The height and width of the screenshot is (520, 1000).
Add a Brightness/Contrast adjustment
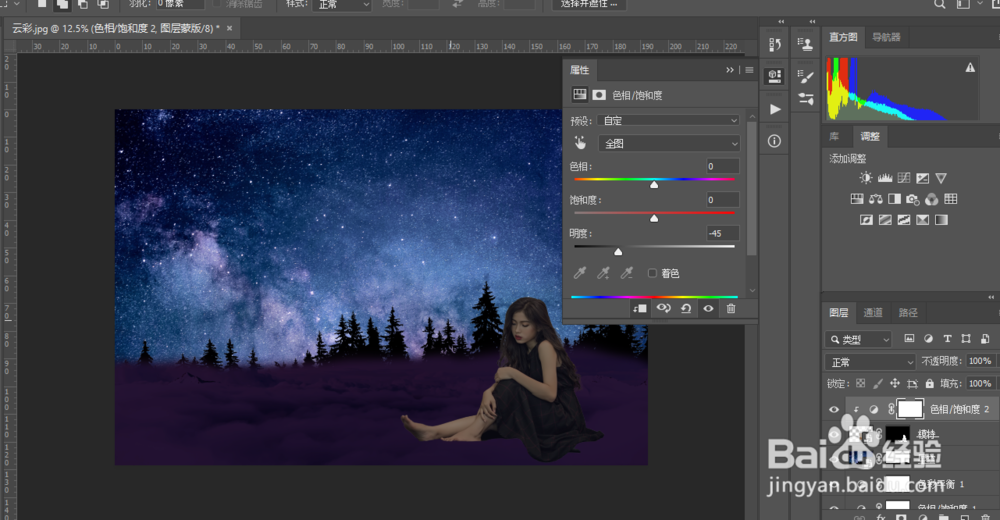pyautogui.click(x=865, y=178)
